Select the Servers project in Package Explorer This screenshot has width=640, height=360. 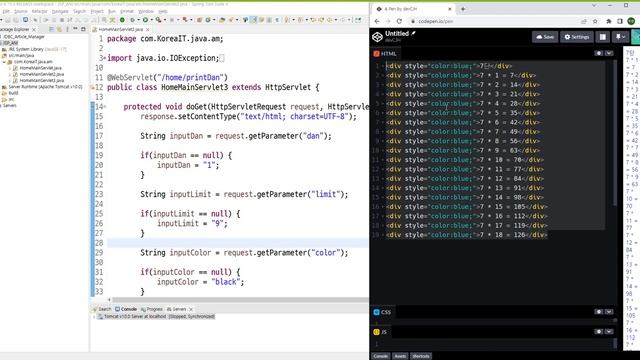coord(9,105)
